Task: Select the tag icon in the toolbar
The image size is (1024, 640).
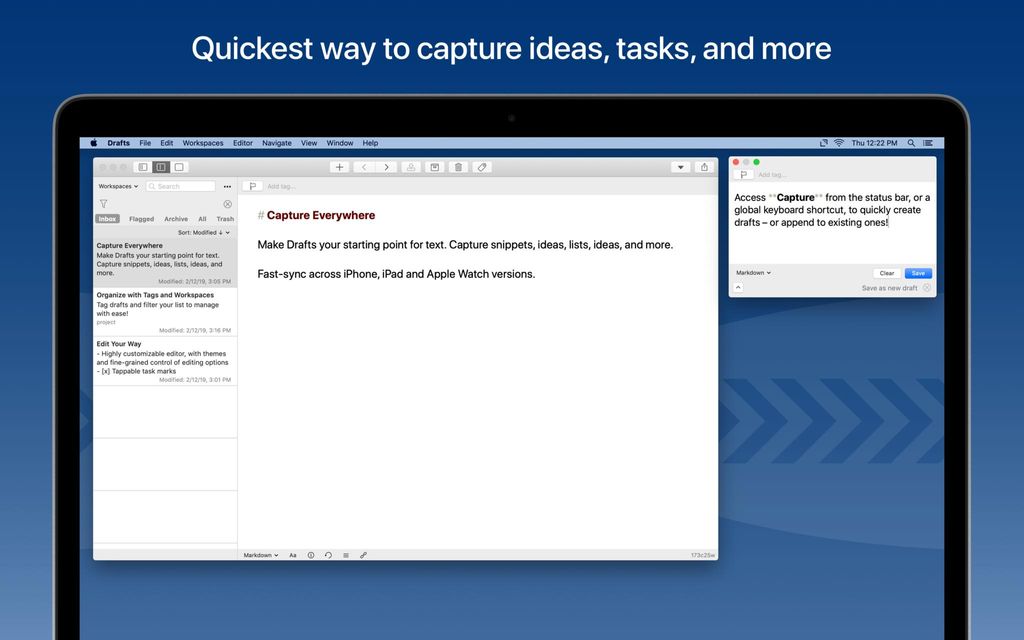Action: (x=482, y=167)
